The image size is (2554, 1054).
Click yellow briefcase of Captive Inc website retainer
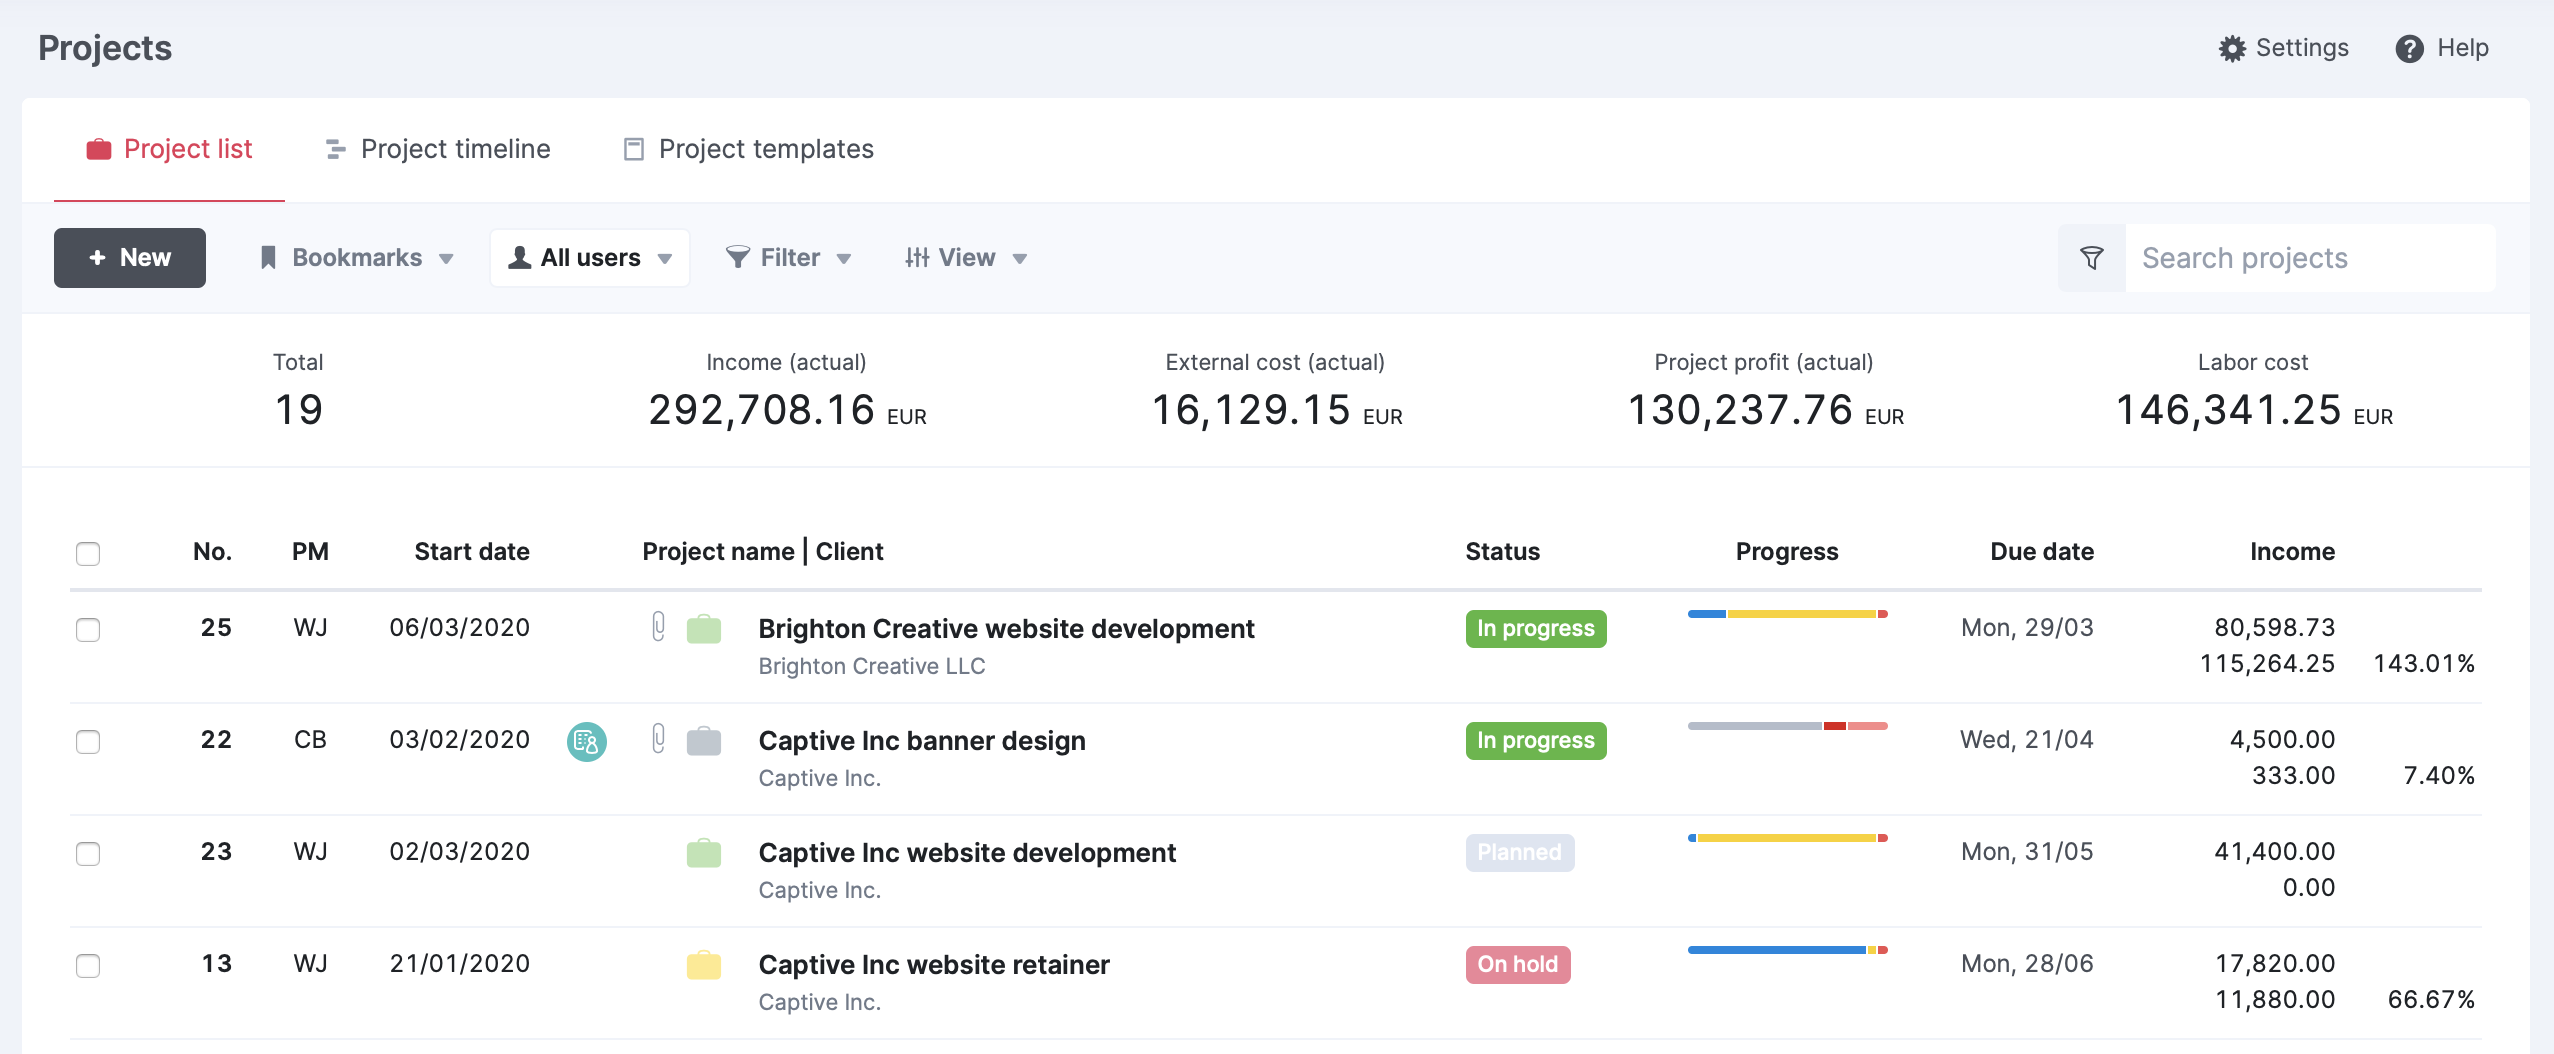[x=704, y=965]
